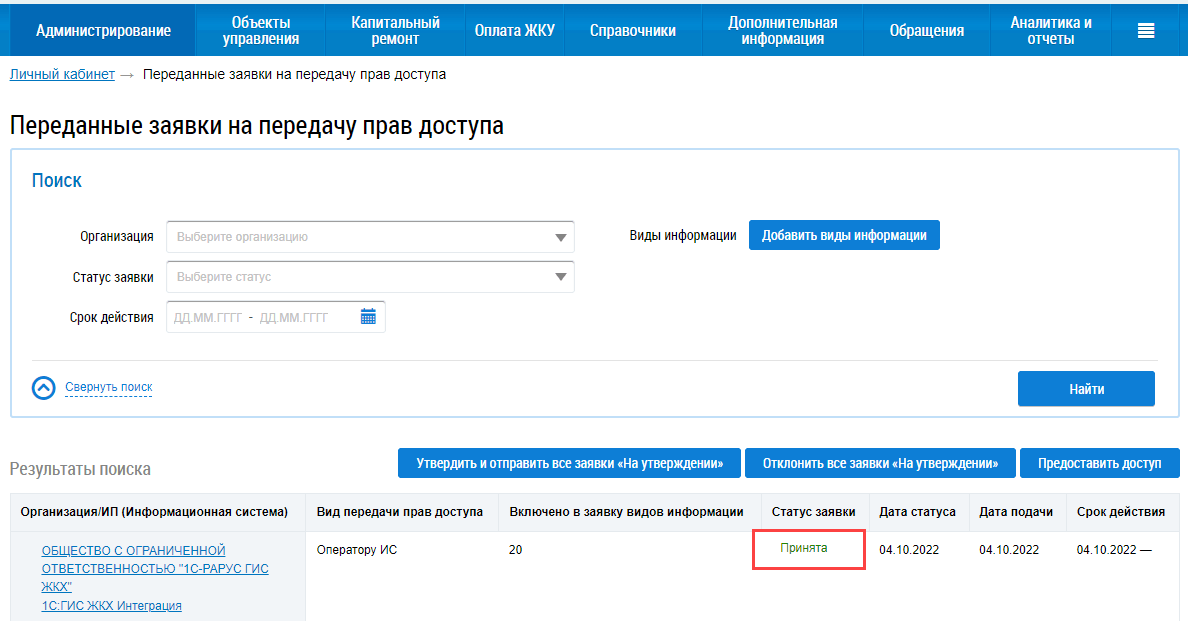Click Отклонить все заявки button
This screenshot has height=621, width=1188.
tap(880, 464)
